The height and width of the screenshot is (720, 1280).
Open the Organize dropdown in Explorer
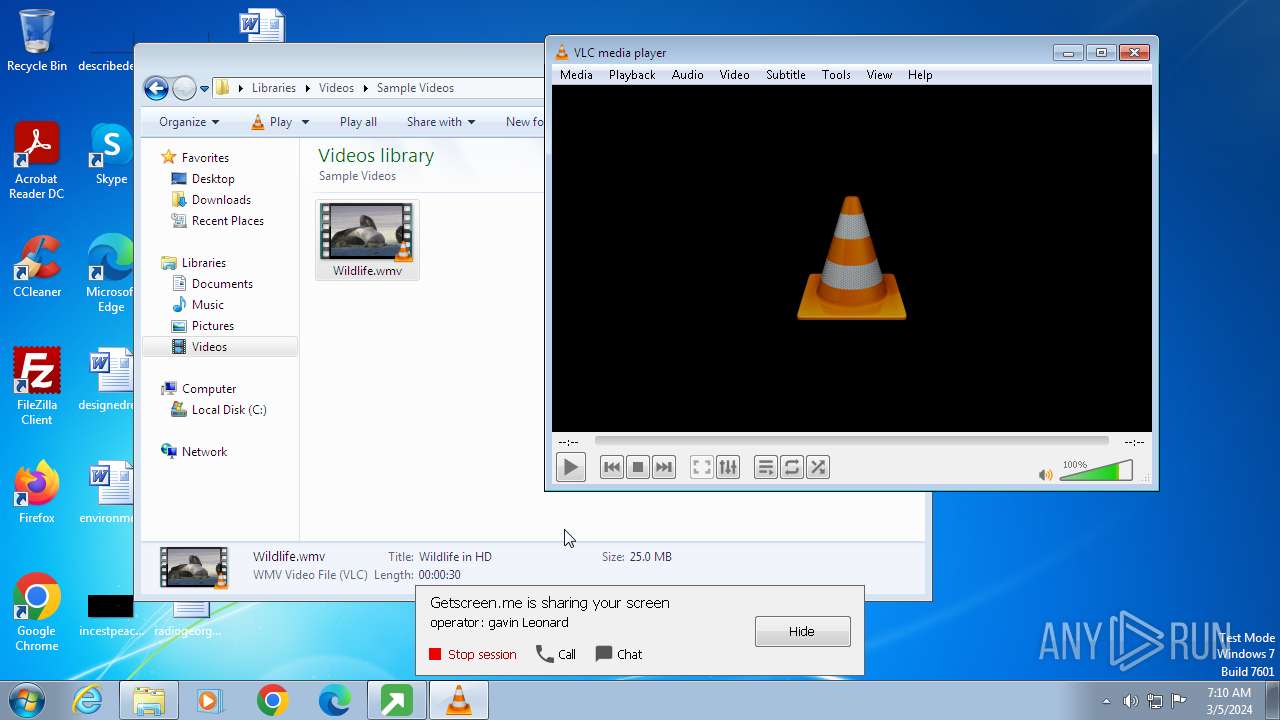point(189,122)
